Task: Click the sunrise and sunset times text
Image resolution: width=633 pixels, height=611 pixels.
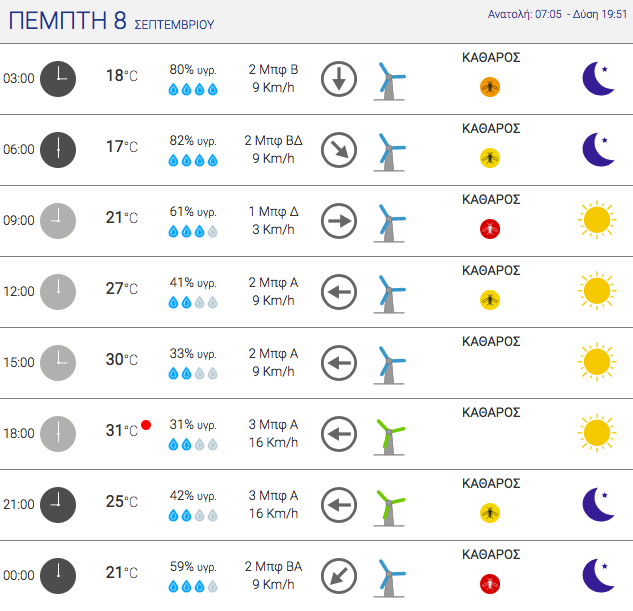Action: pyautogui.click(x=557, y=14)
